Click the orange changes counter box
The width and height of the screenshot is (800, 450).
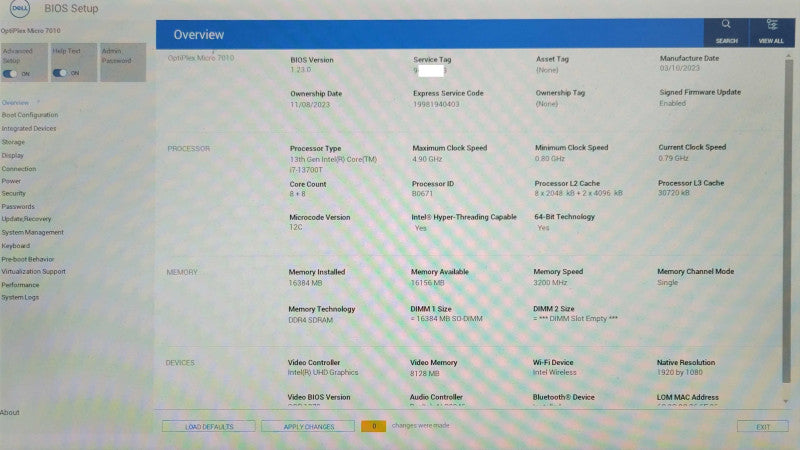tap(373, 426)
